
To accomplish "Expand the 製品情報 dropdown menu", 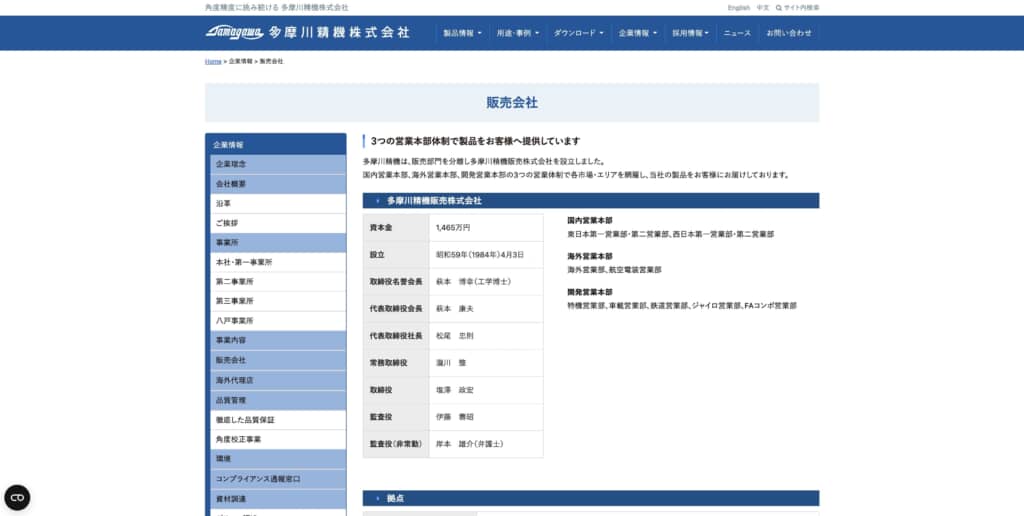I will pos(462,33).
